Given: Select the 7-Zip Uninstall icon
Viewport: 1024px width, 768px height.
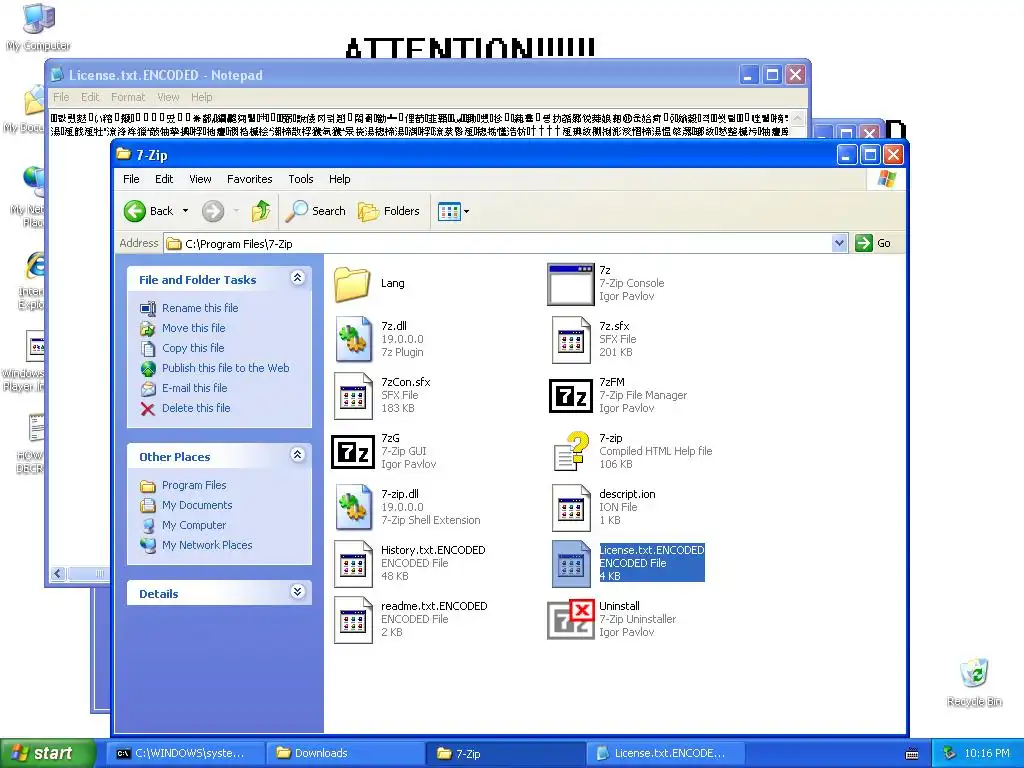Looking at the screenshot, I should (x=571, y=619).
